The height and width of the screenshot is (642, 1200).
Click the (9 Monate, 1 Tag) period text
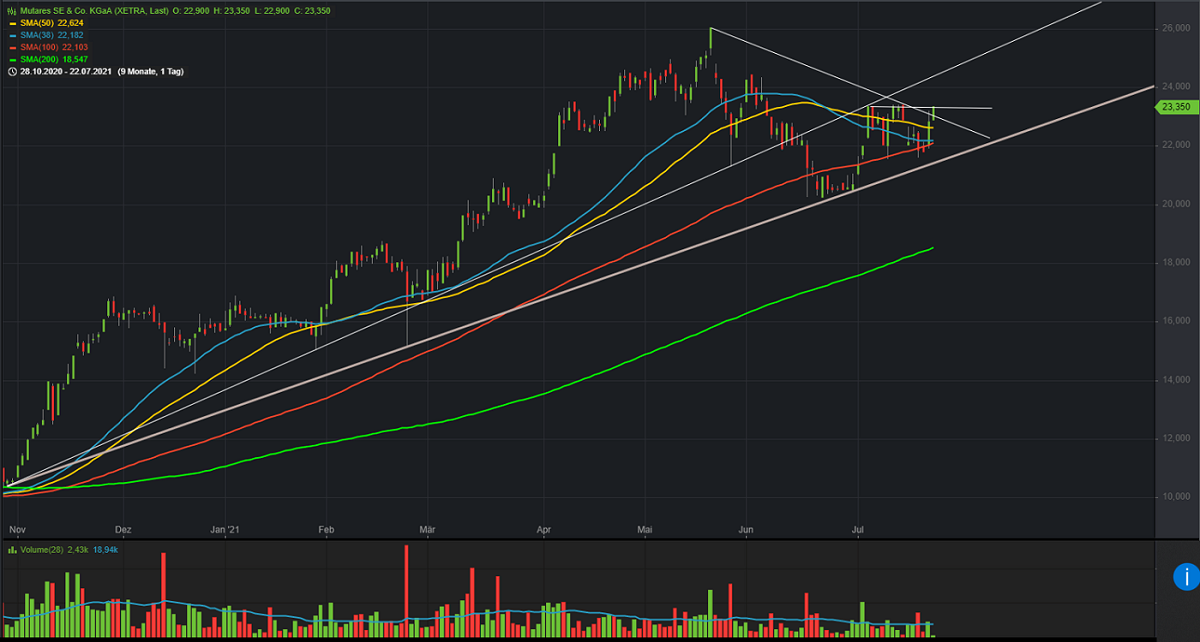151,71
